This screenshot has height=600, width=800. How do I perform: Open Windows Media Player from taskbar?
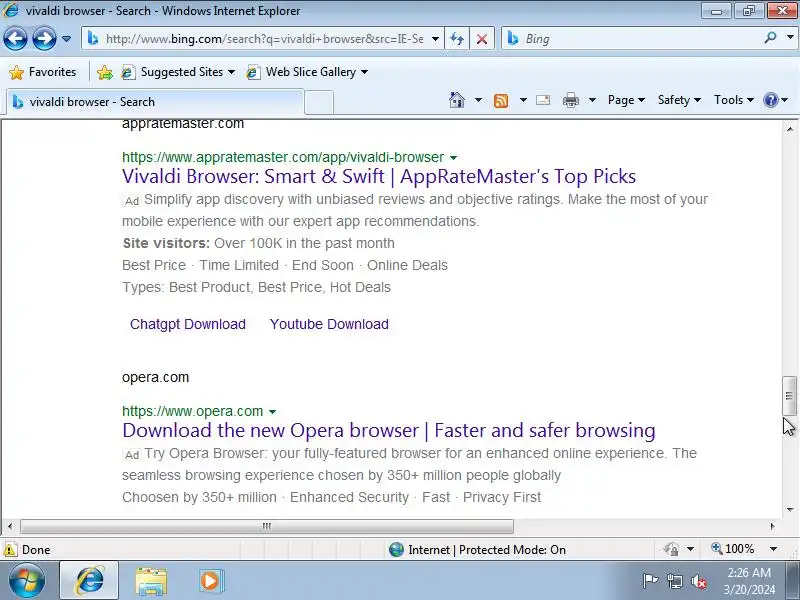click(210, 582)
